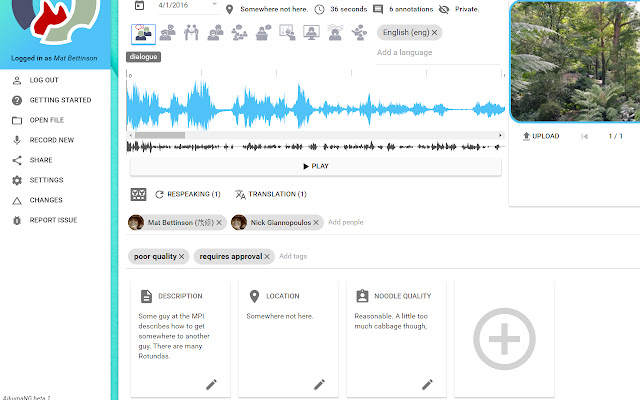640x400 pixels.
Task: Add a new metadata card with plus
Action: (x=504, y=339)
